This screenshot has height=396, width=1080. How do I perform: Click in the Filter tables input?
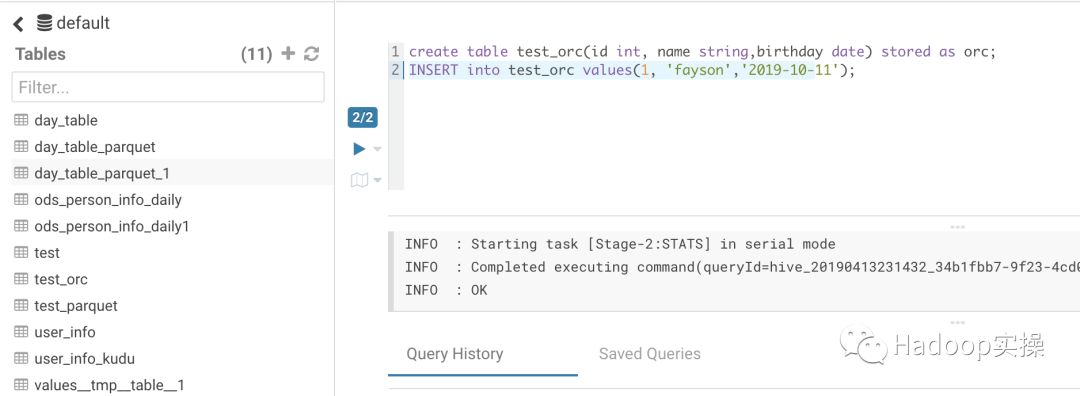pos(168,87)
